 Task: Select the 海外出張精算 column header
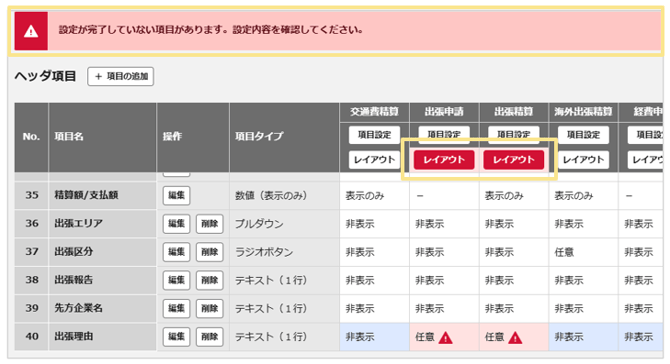[x=583, y=112]
